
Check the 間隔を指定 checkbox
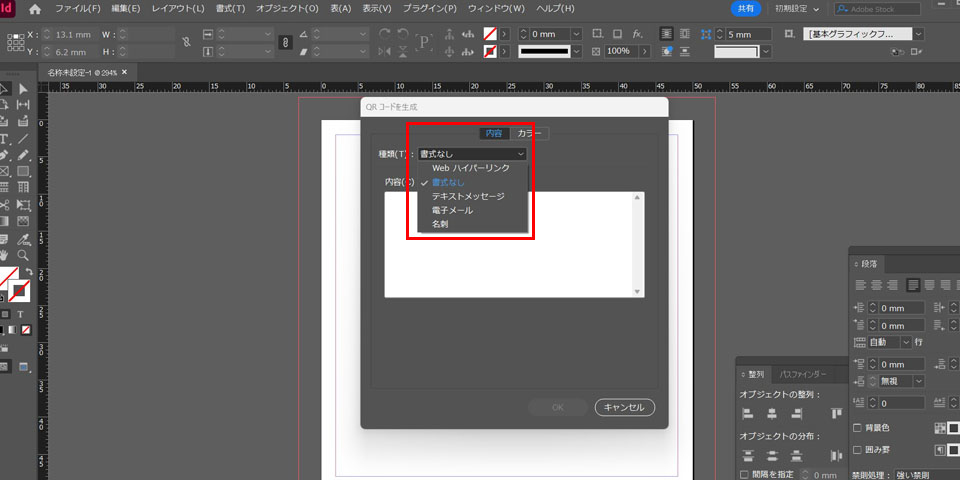[745, 474]
